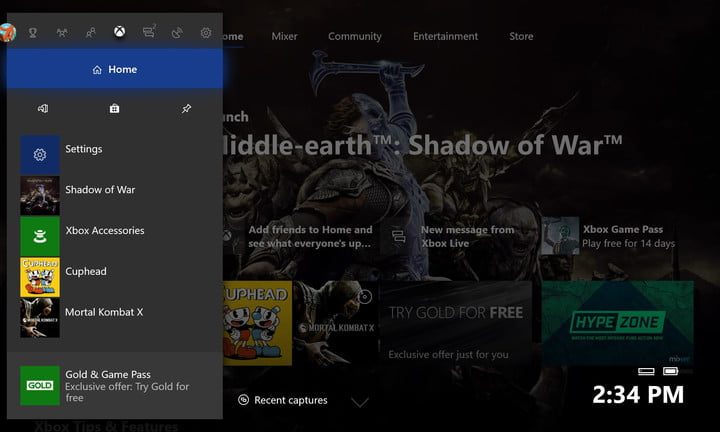Switch to the Mixer tab
This screenshot has height=432, width=720.
click(x=284, y=36)
